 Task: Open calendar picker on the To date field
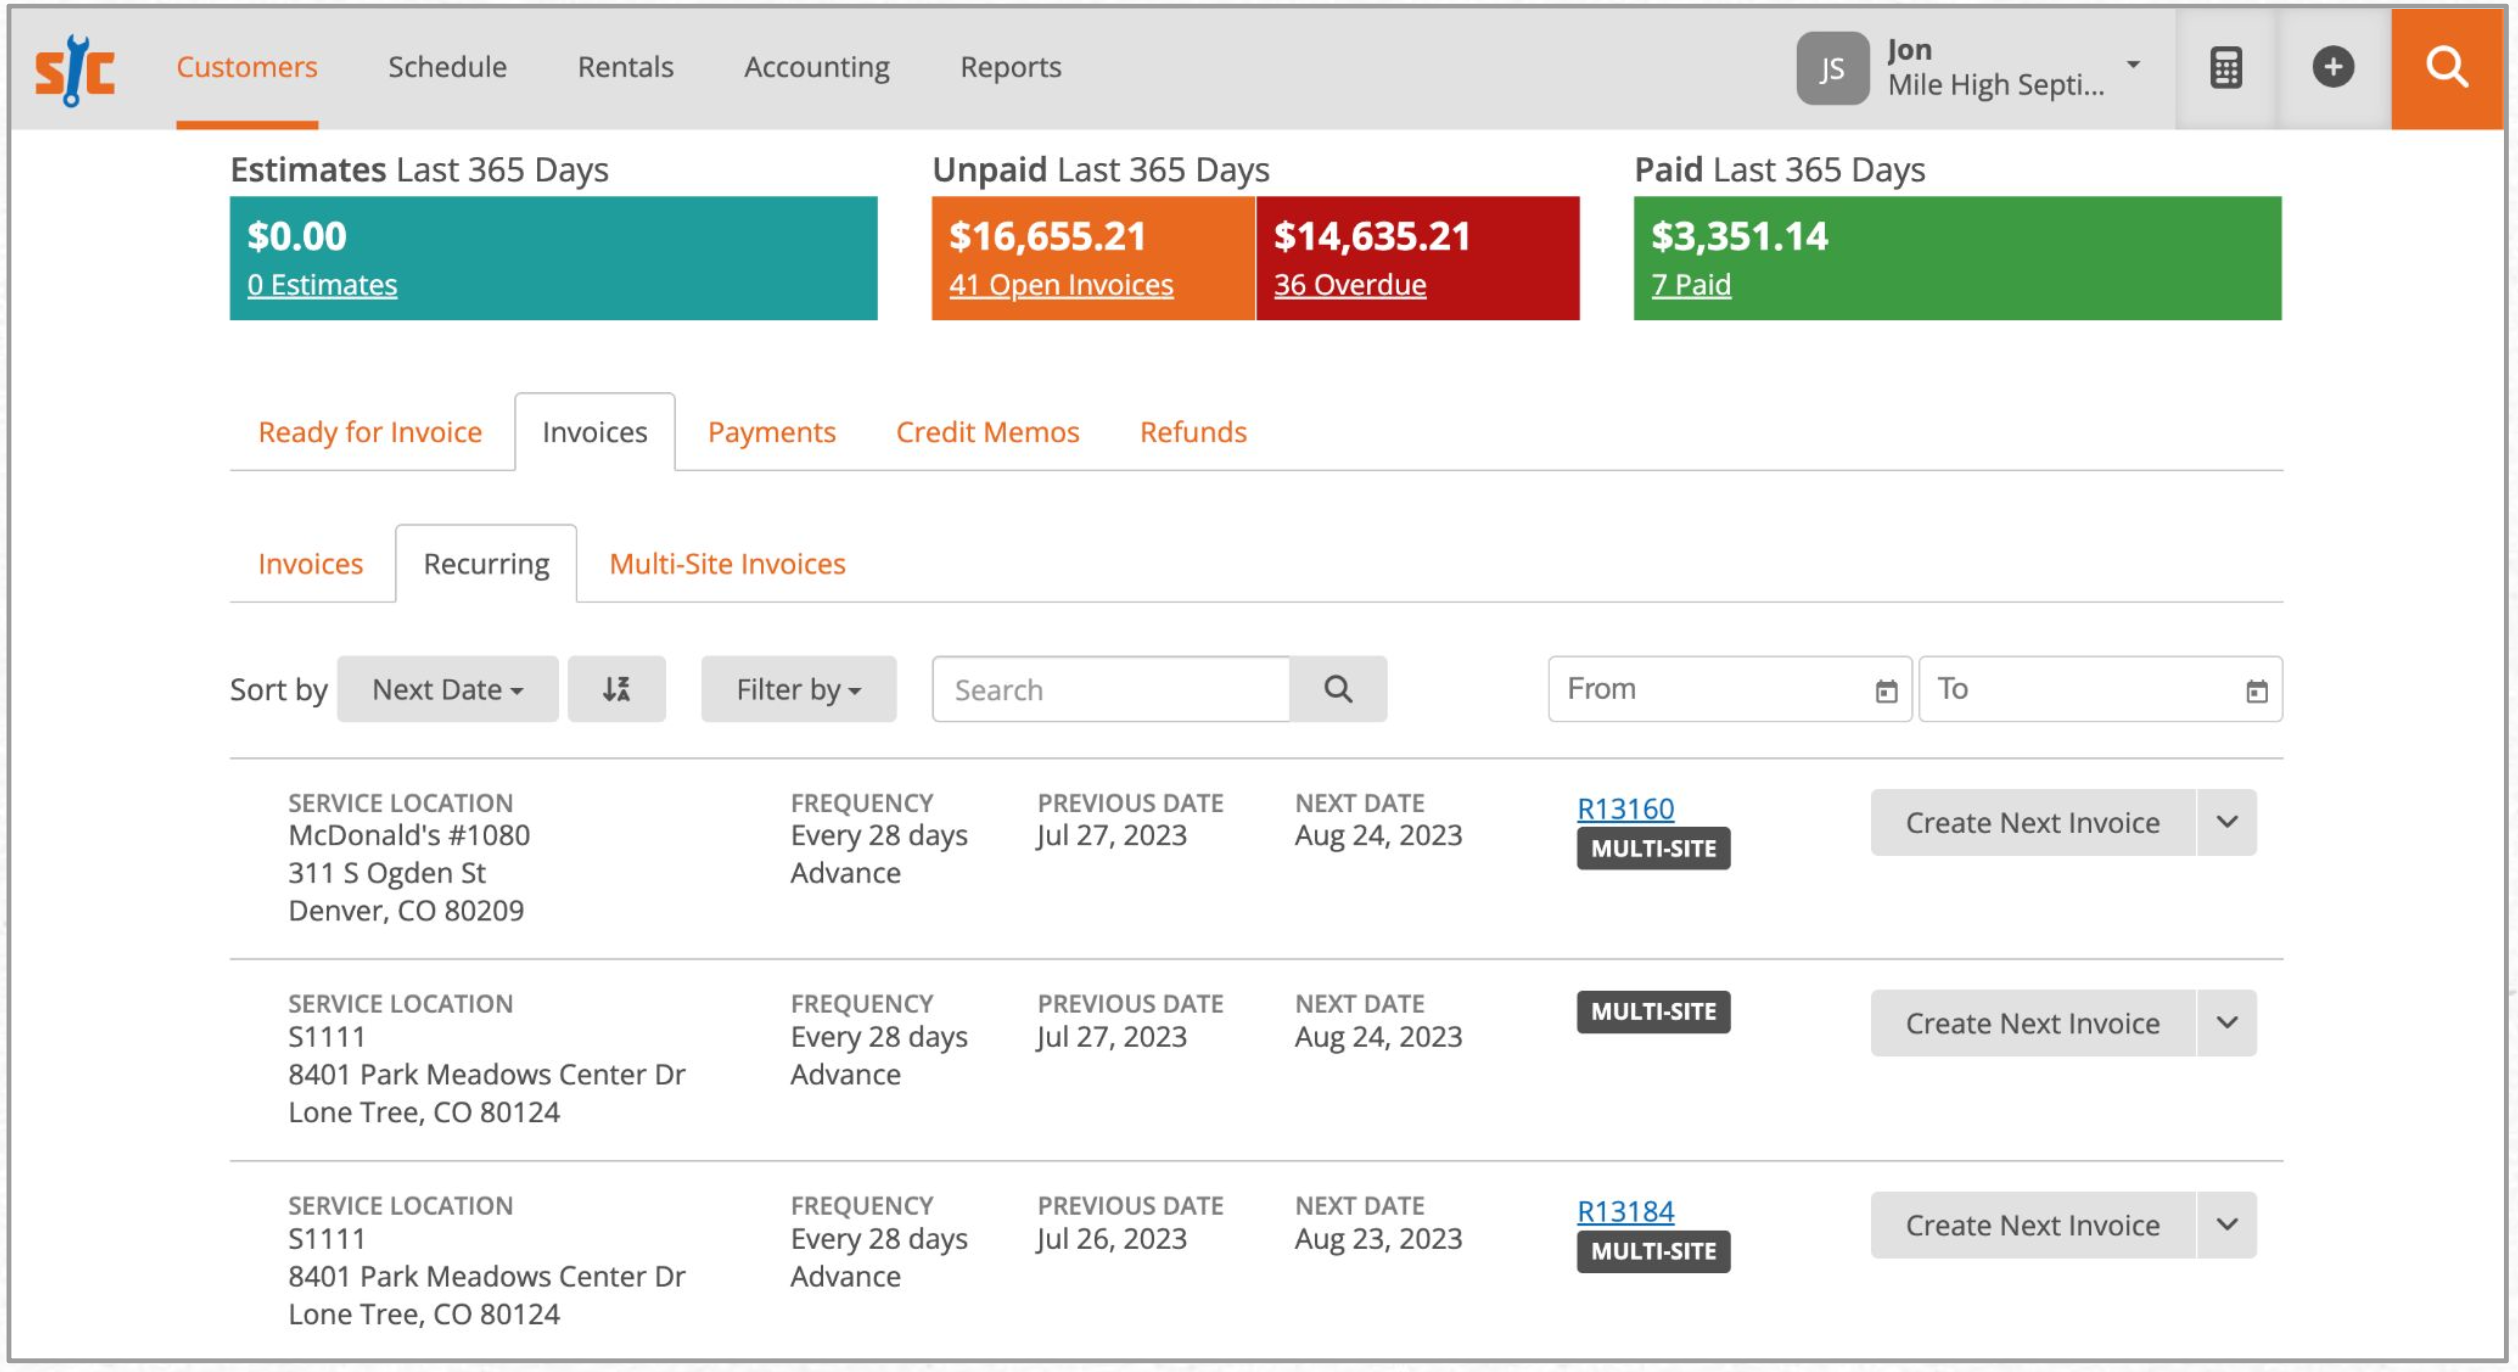click(2257, 688)
